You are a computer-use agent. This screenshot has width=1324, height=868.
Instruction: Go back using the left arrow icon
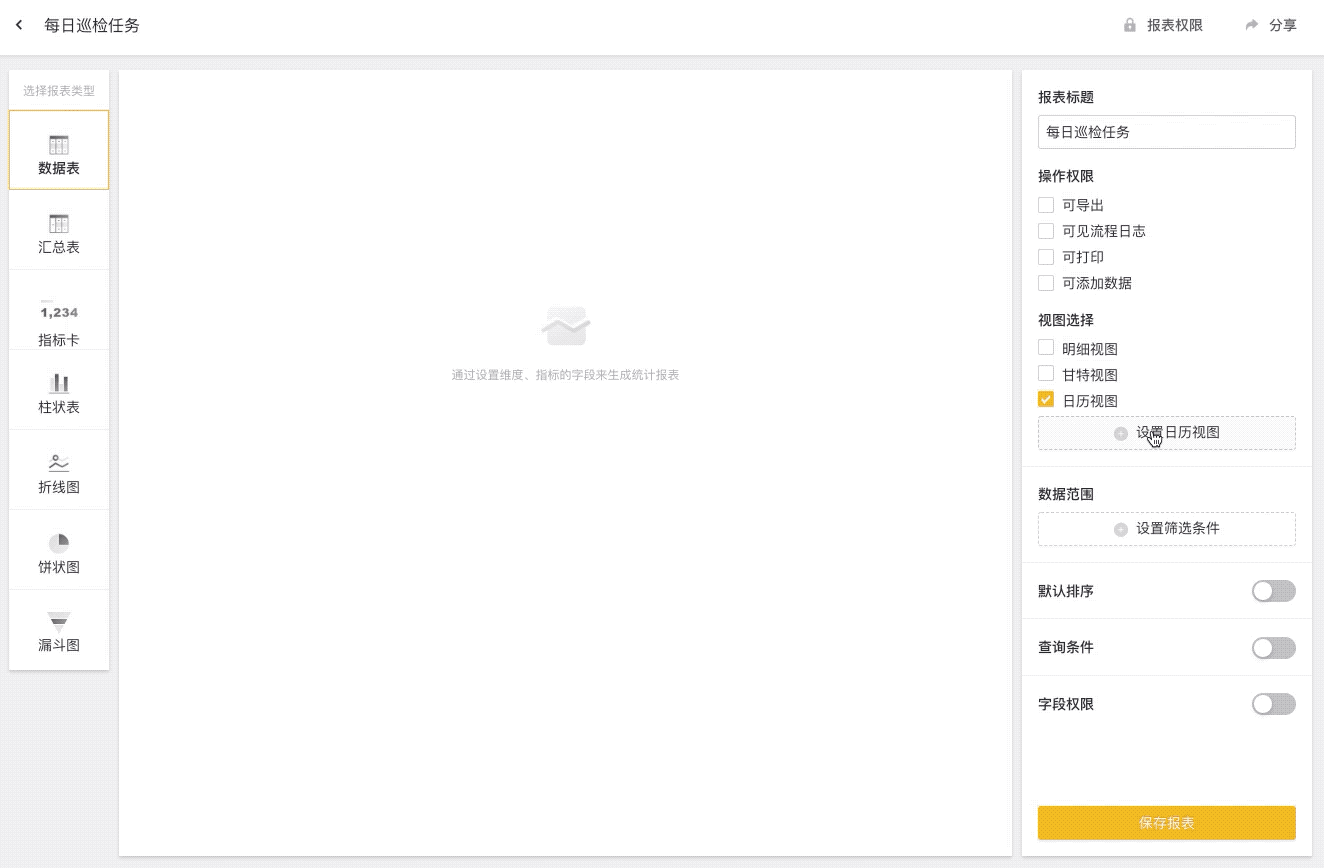(19, 25)
